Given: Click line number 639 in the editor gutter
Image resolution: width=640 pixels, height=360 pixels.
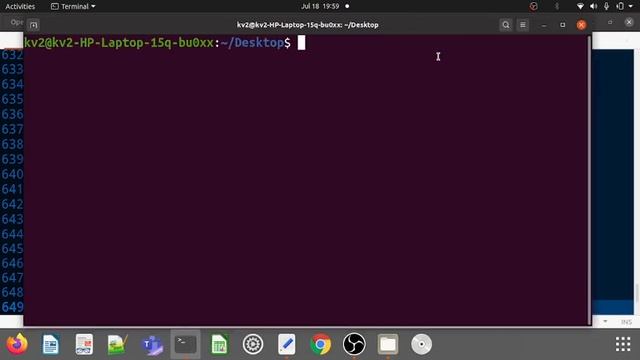Looking at the screenshot, I should pos(12,159).
